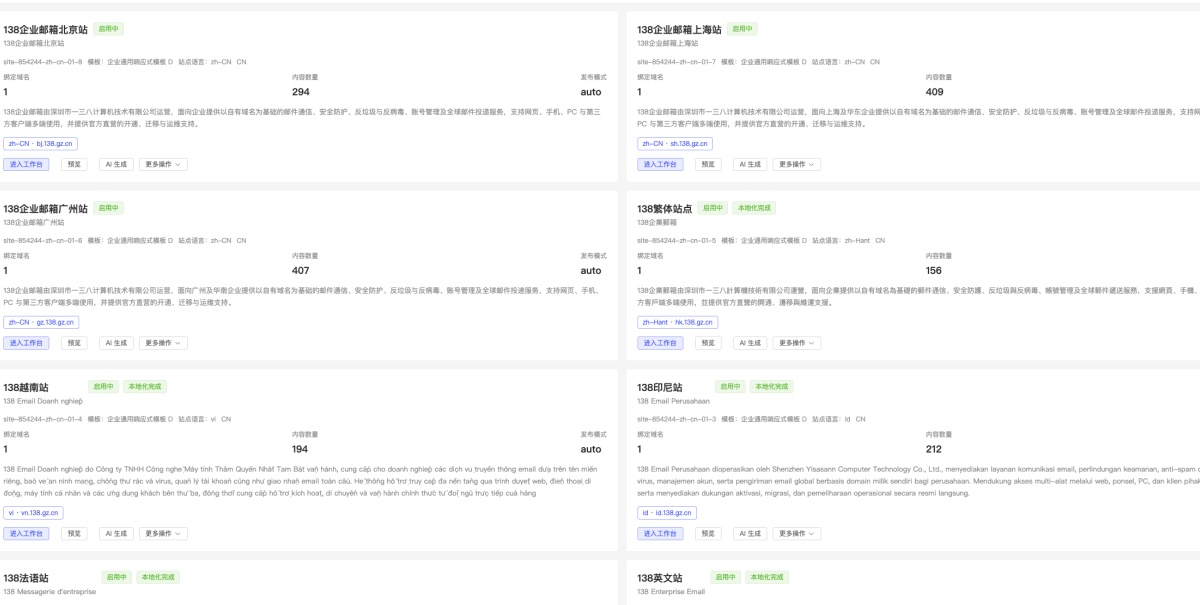The width and height of the screenshot is (1200, 605).
Task: Click the 内容数量 value 294
Action: click(x=301, y=92)
